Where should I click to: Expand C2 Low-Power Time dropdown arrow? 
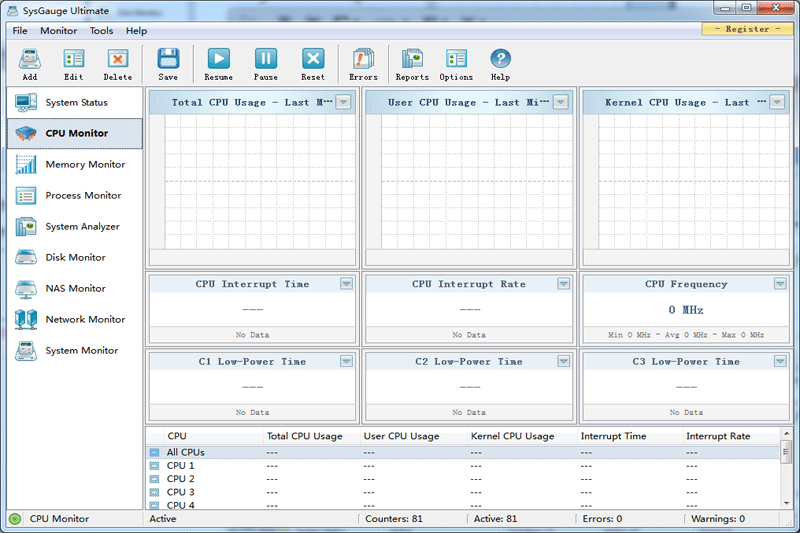pyautogui.click(x=563, y=361)
